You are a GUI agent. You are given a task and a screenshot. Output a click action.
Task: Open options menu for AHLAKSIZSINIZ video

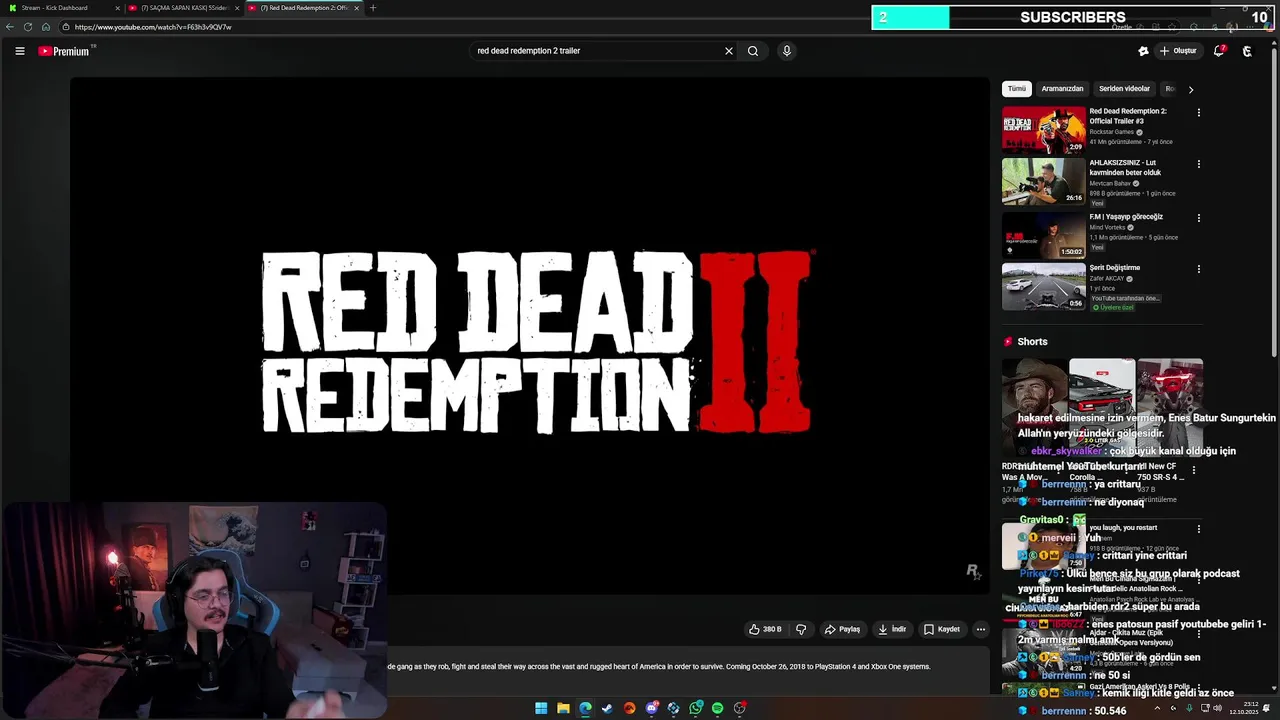tap(1198, 164)
